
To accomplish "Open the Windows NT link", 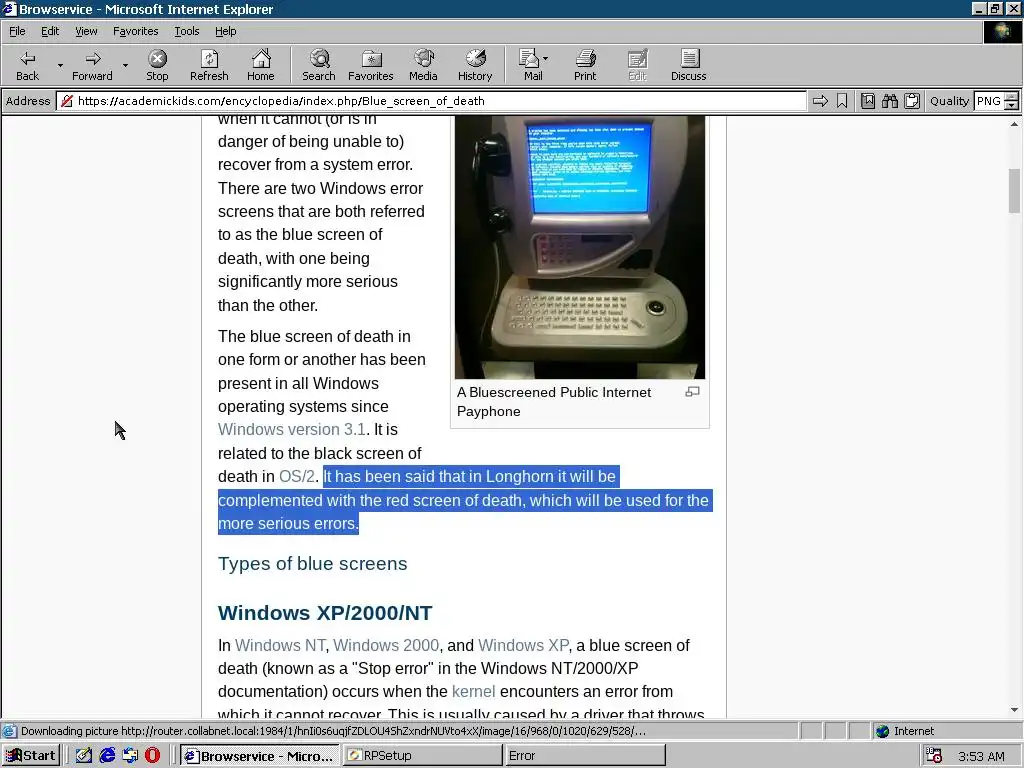I will [280, 645].
